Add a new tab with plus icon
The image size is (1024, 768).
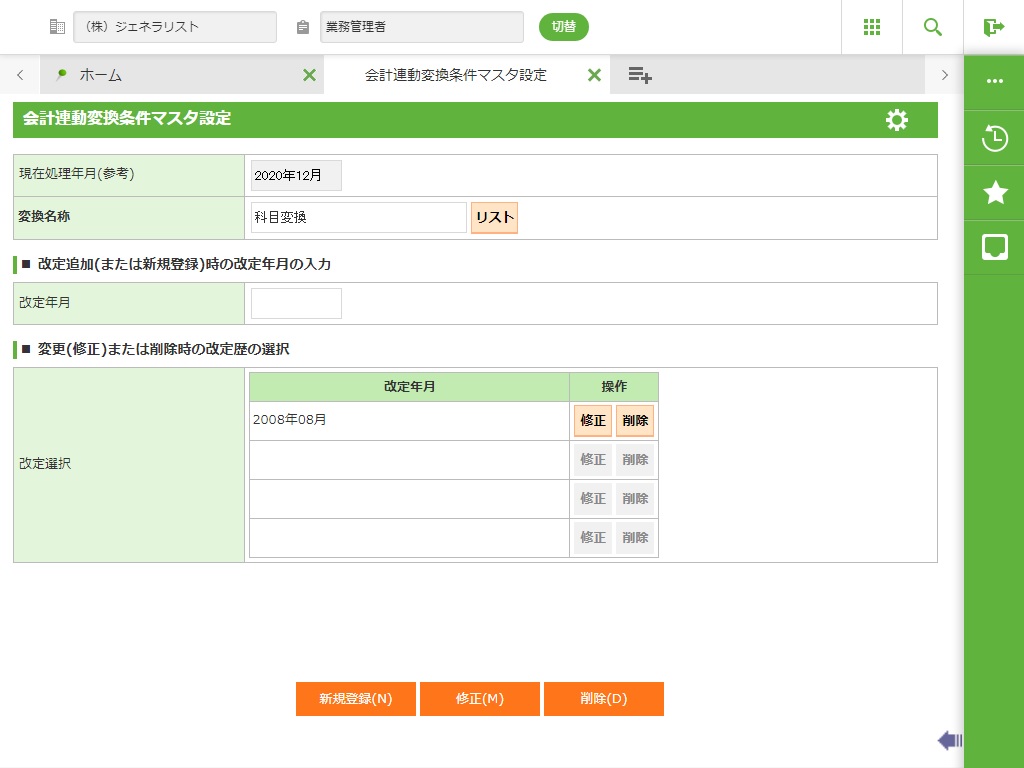[640, 75]
